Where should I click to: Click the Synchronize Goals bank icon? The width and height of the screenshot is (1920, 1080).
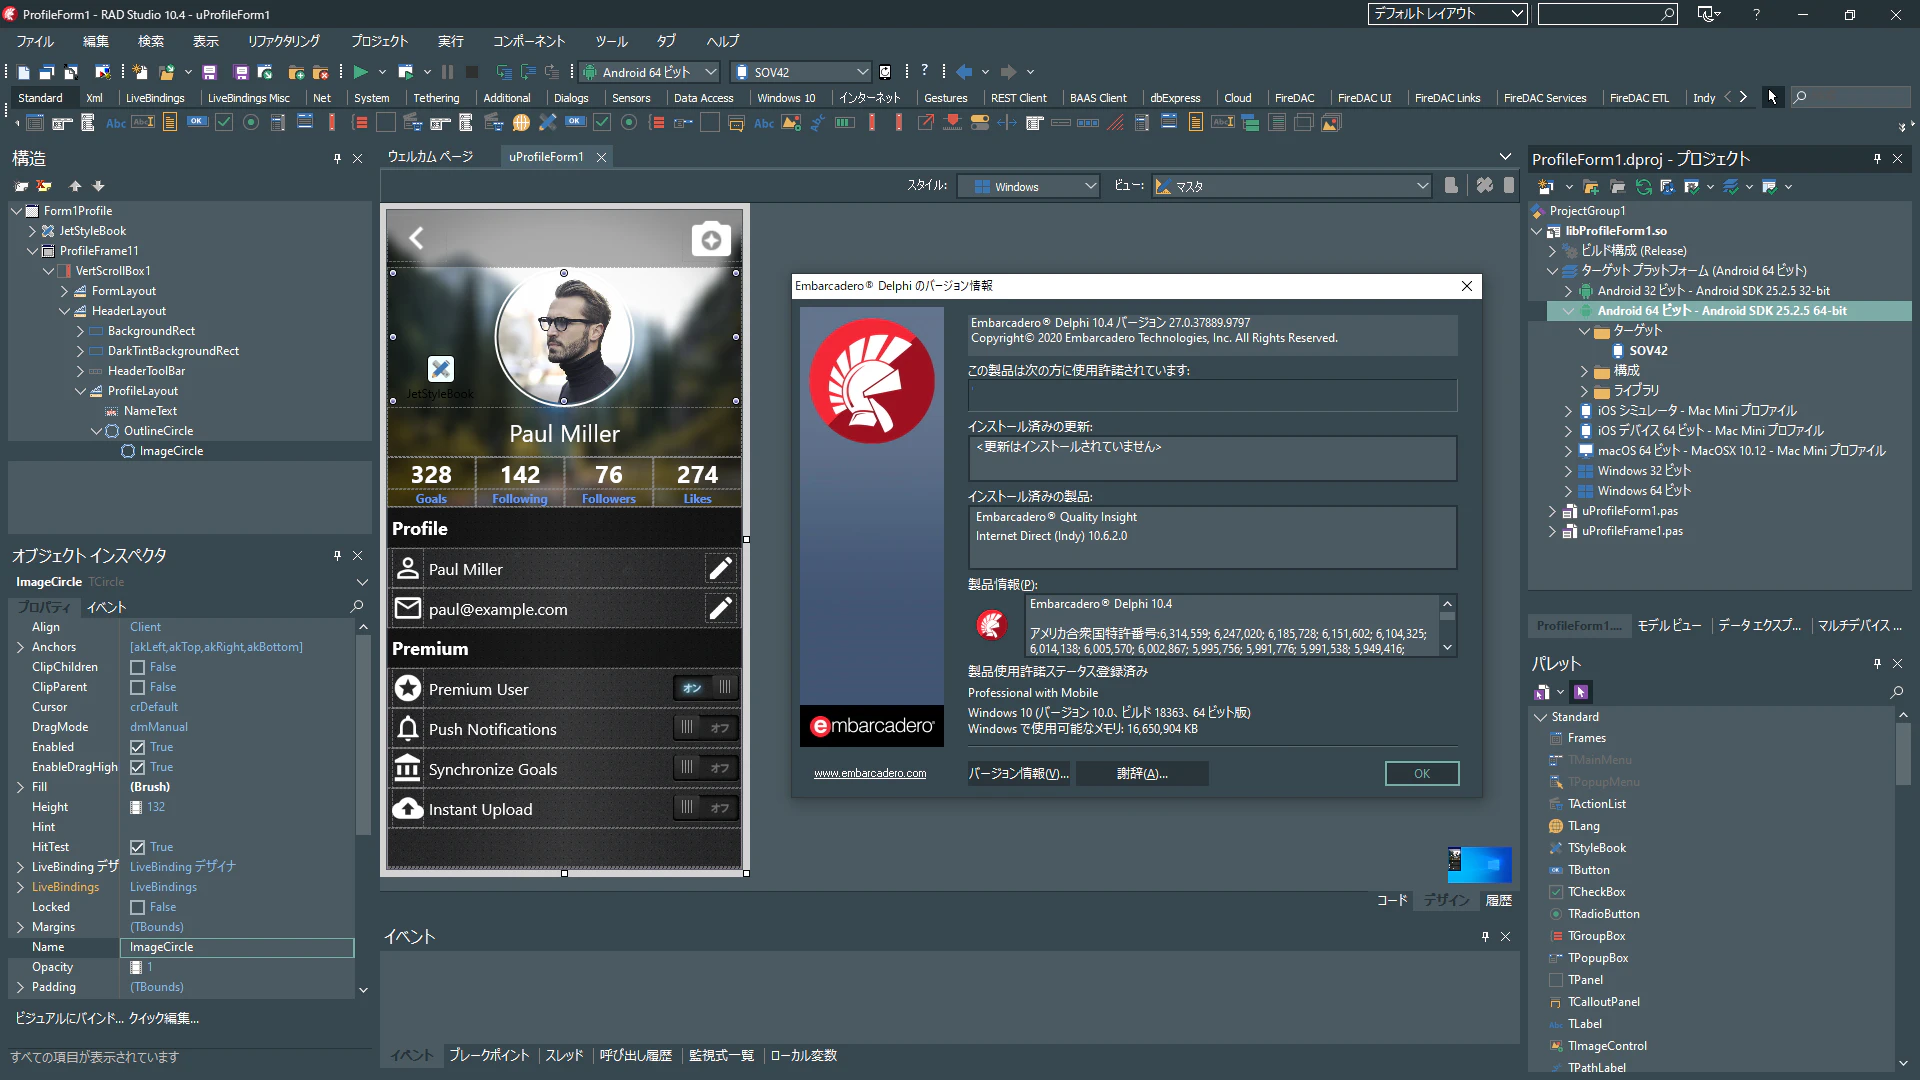coord(407,768)
